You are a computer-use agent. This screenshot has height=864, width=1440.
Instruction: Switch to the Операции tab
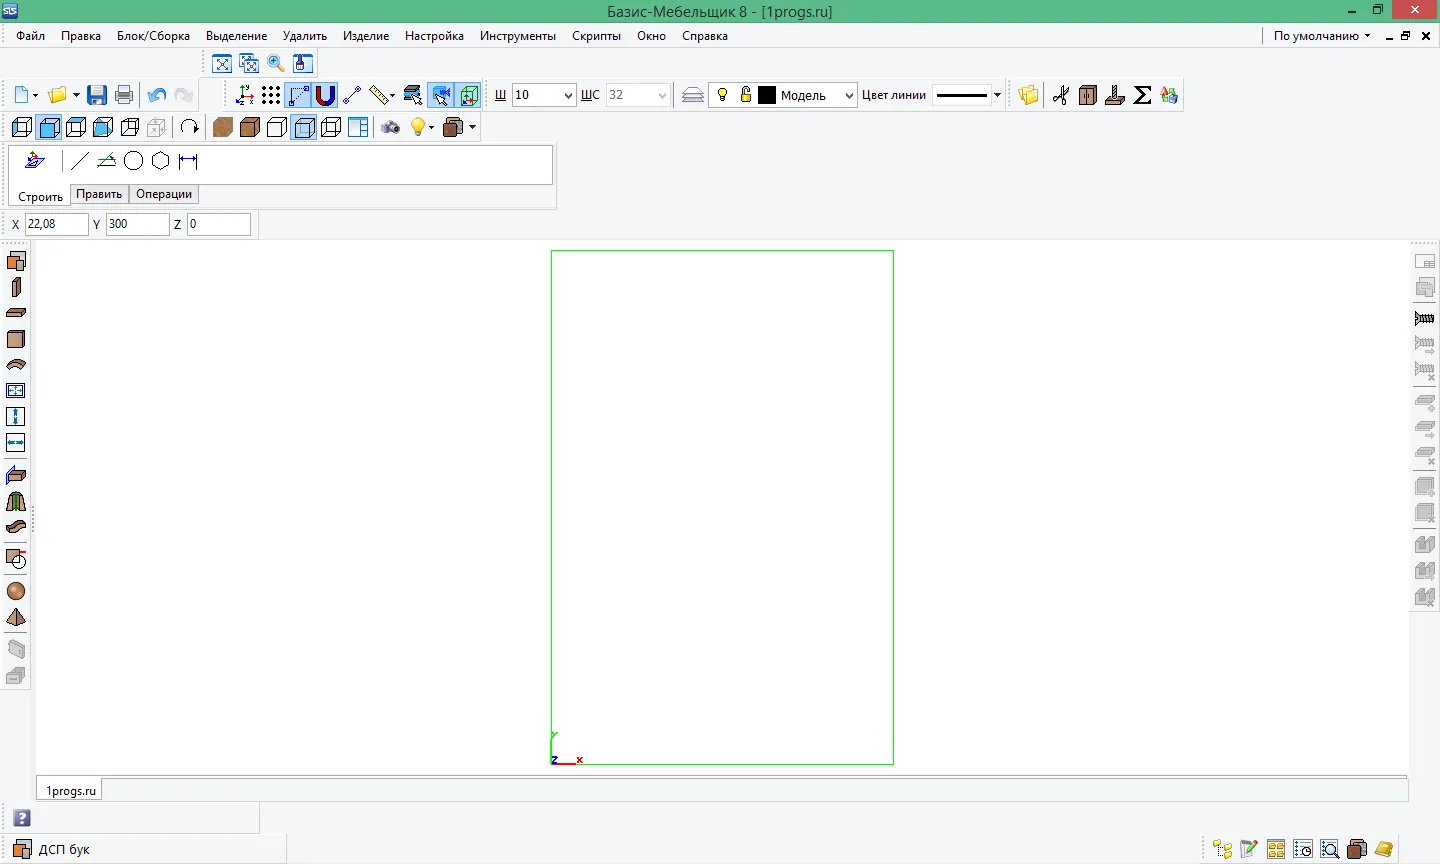(x=164, y=194)
